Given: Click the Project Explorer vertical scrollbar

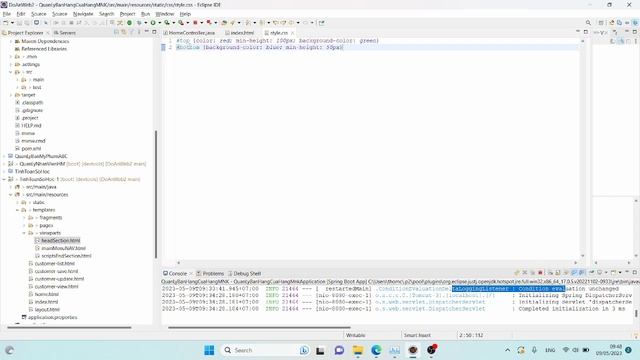Looking at the screenshot, I should coord(156,194).
